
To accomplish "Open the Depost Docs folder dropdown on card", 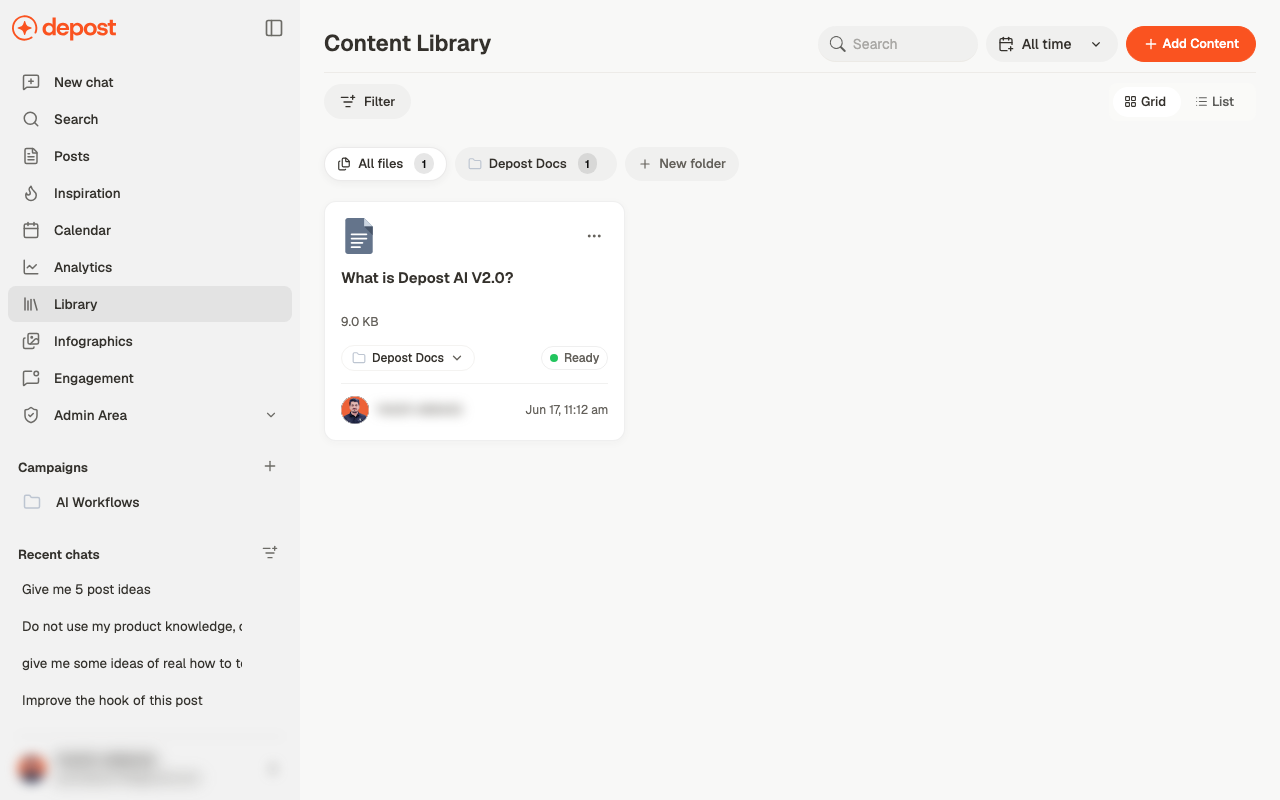I will pos(408,358).
